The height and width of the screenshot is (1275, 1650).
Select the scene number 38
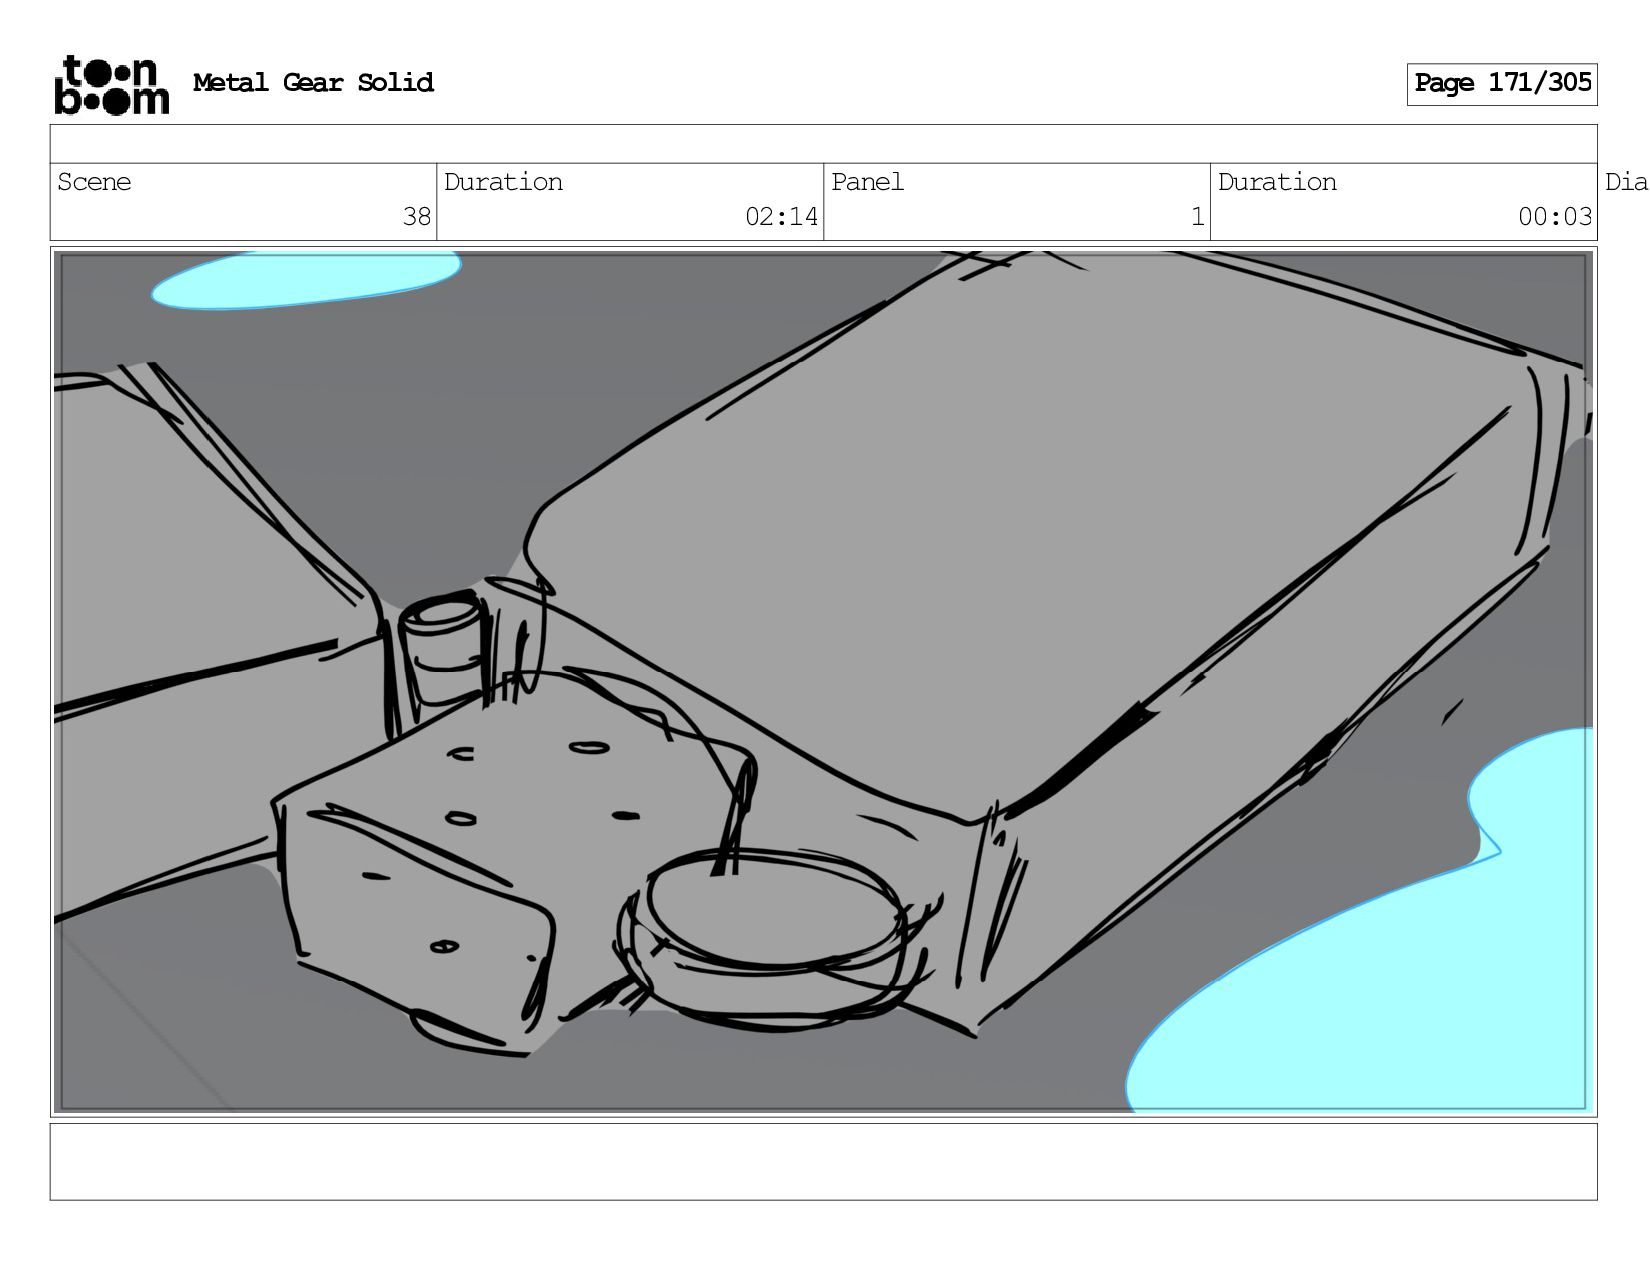416,217
